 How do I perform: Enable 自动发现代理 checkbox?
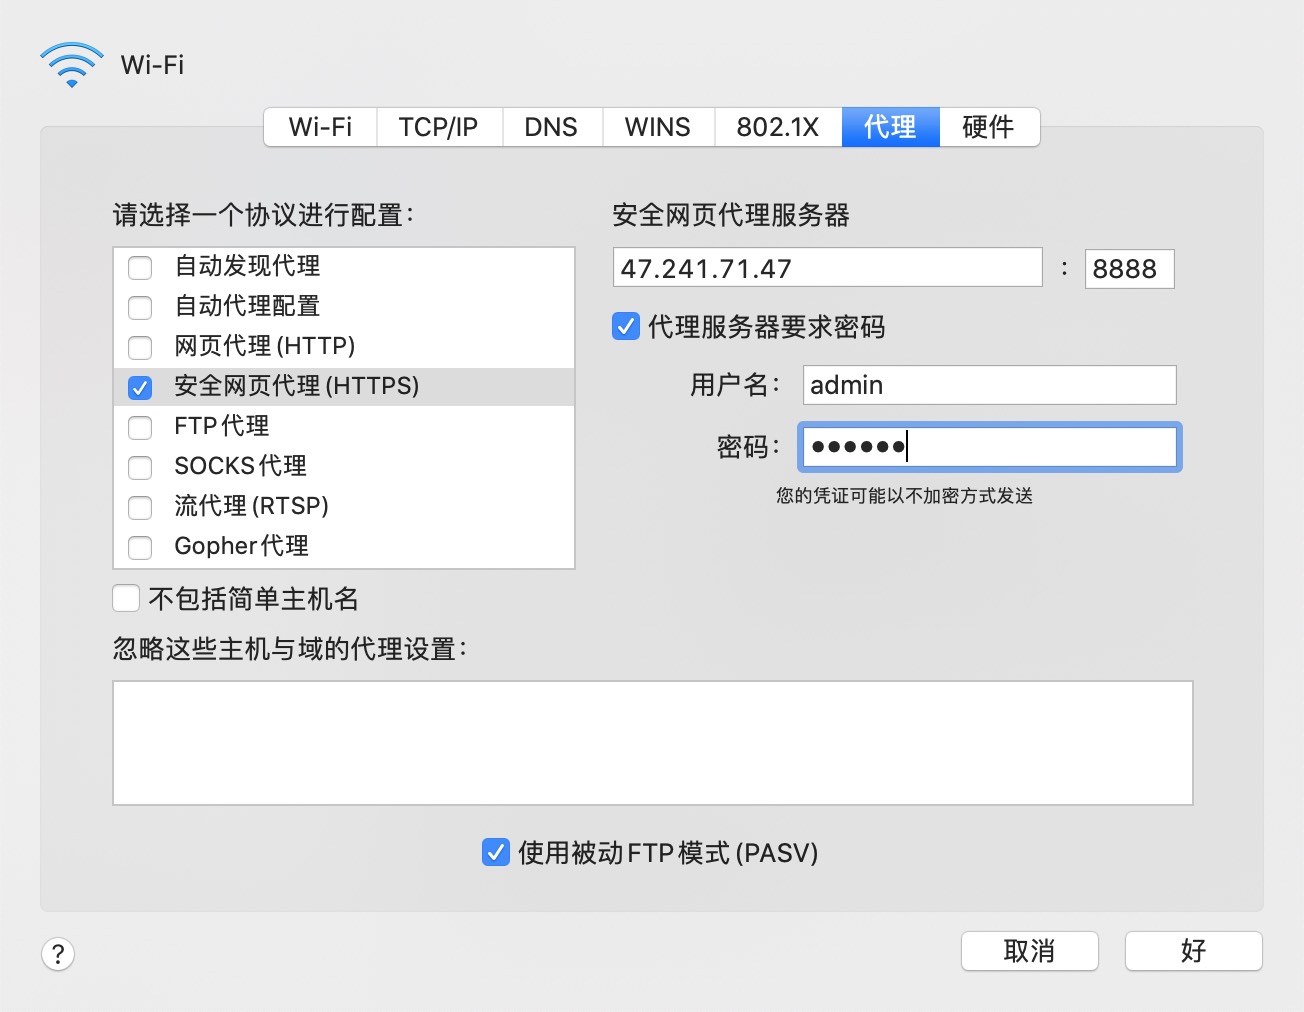coord(140,267)
